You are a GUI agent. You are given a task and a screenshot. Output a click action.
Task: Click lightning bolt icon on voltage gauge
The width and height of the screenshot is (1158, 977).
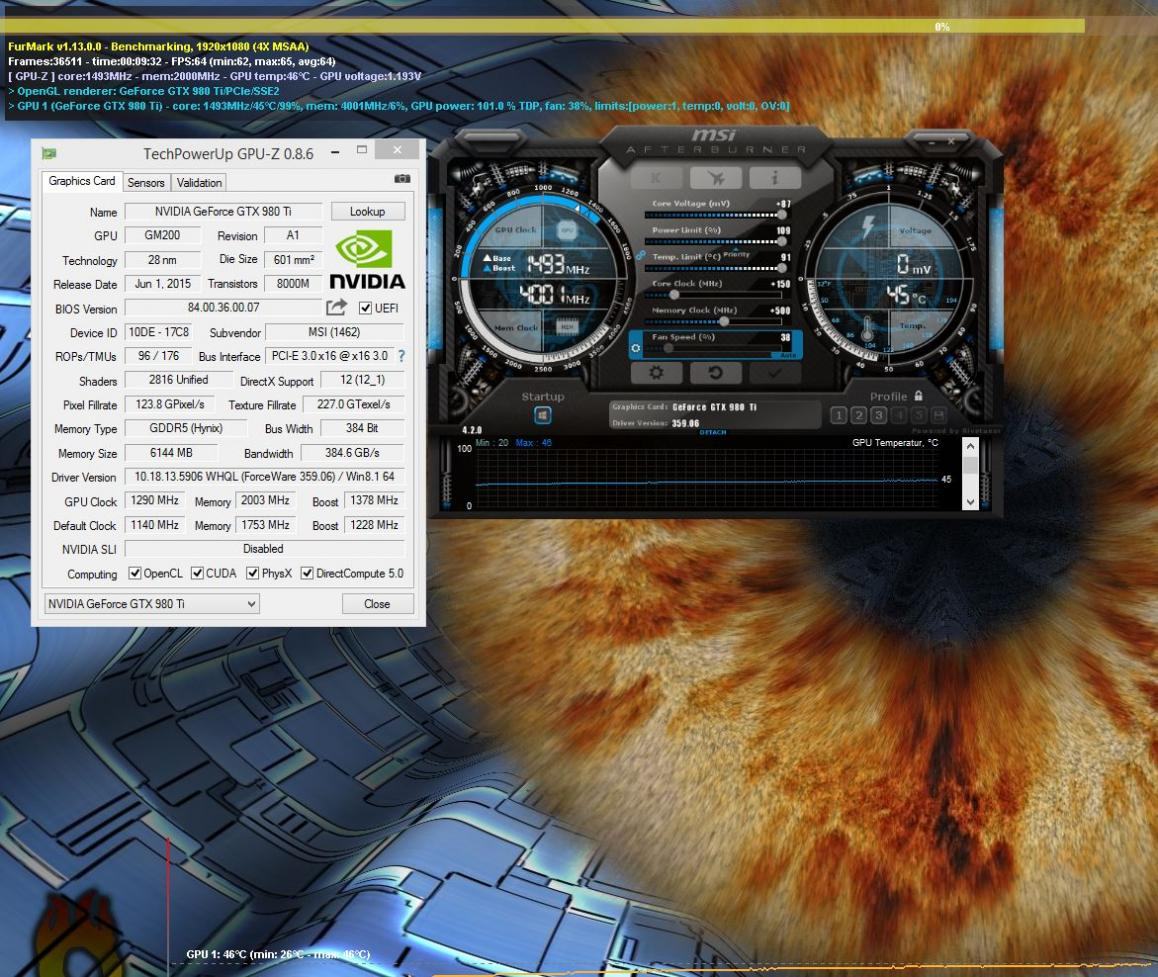coord(869,227)
